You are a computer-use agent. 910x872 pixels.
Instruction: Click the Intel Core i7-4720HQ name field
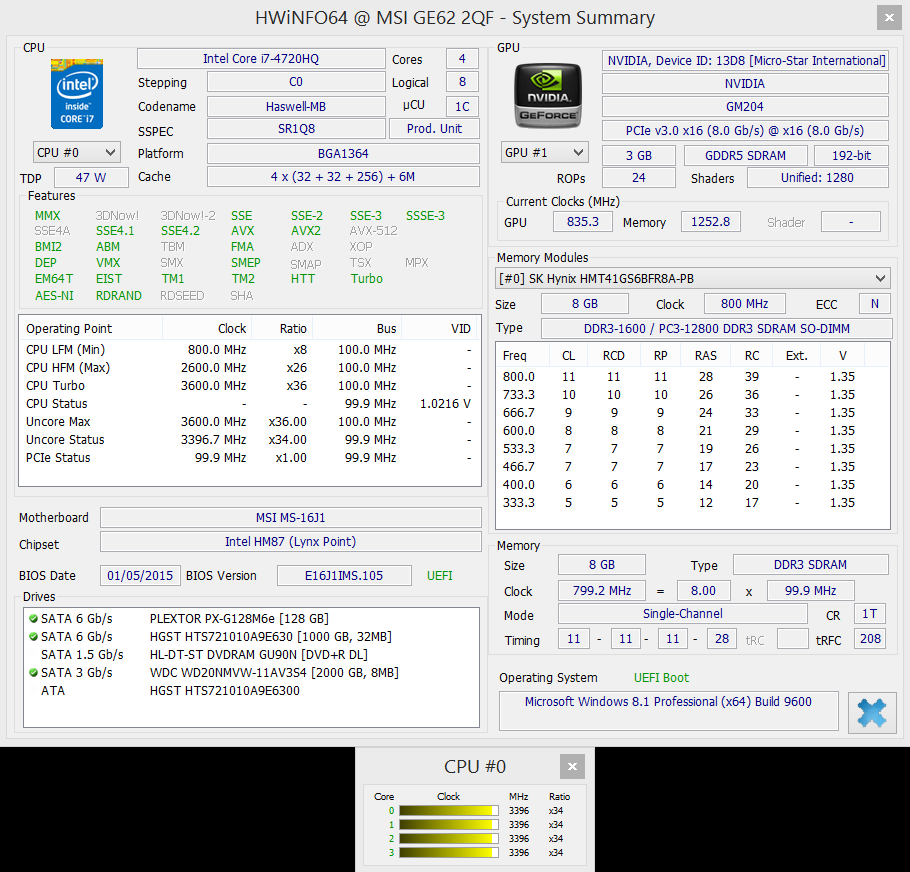point(261,59)
